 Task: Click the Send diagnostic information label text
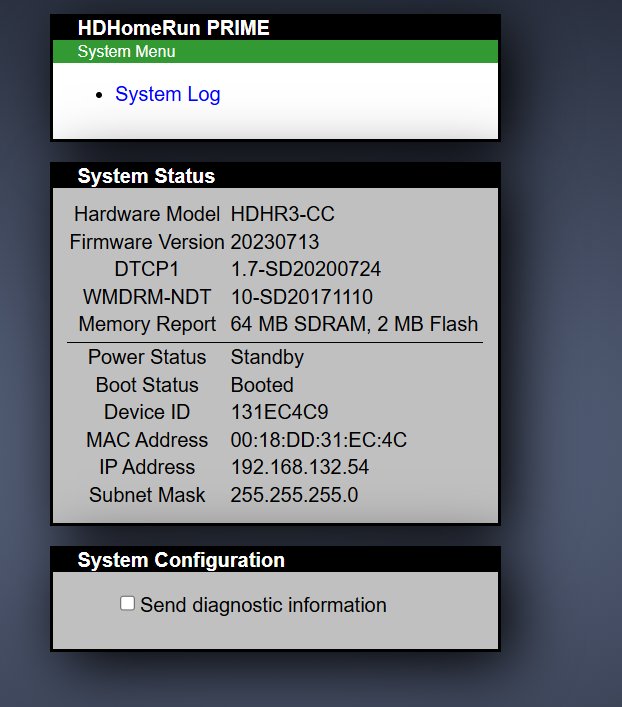(x=263, y=605)
